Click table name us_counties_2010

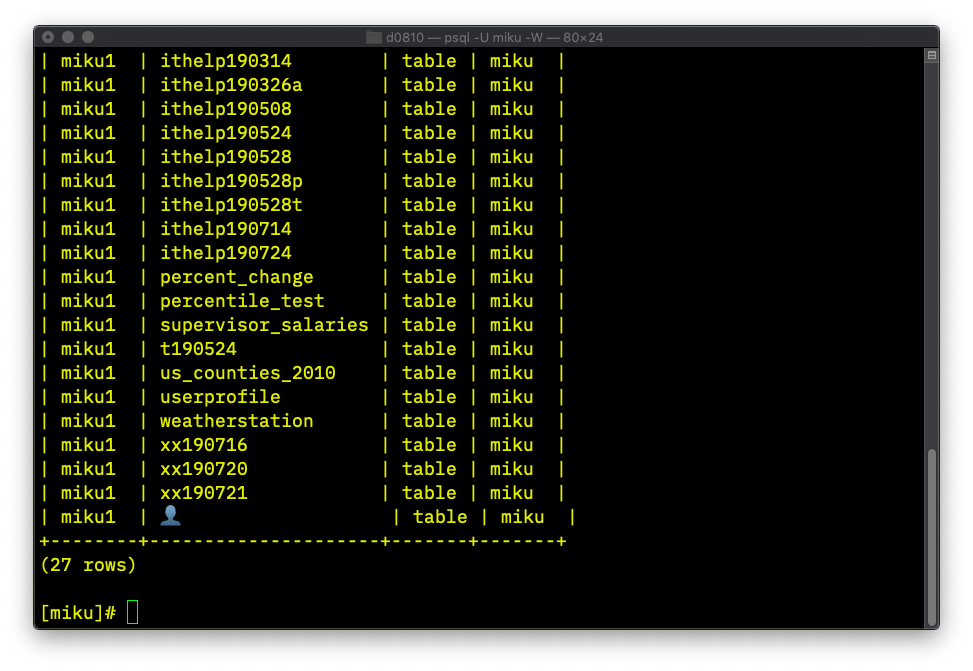click(x=248, y=373)
